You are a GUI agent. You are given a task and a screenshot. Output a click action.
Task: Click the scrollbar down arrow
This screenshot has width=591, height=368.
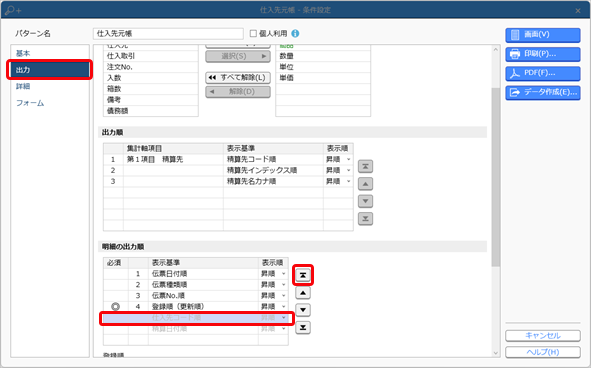click(x=496, y=353)
